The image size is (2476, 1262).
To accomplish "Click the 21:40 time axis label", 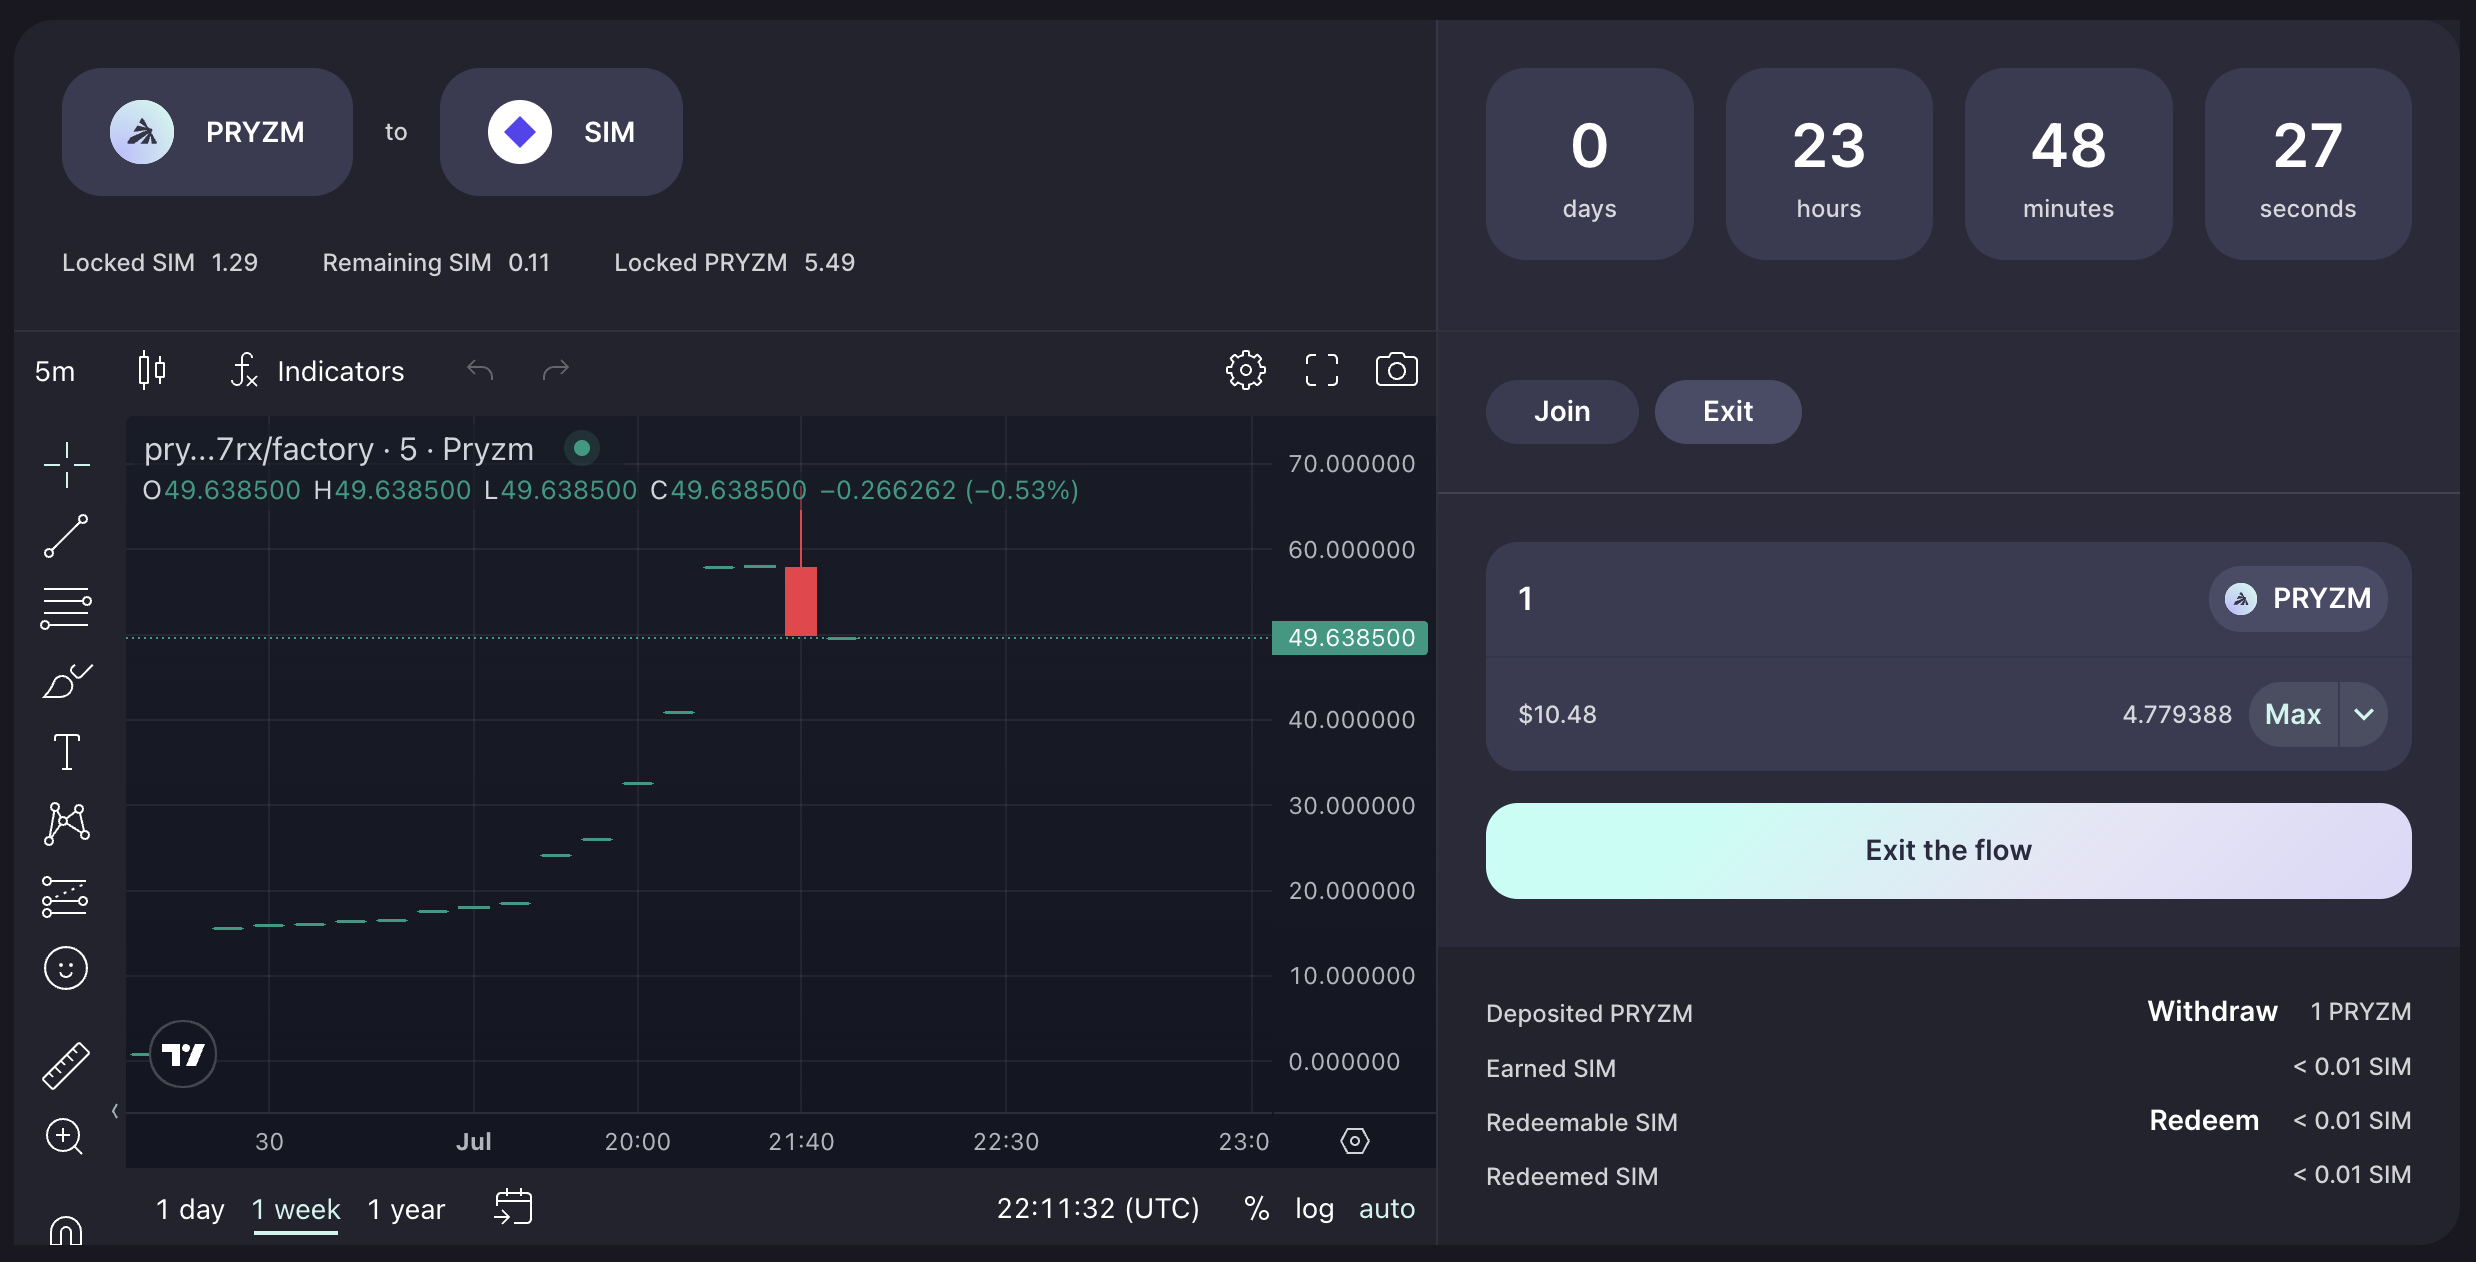I will tap(801, 1142).
